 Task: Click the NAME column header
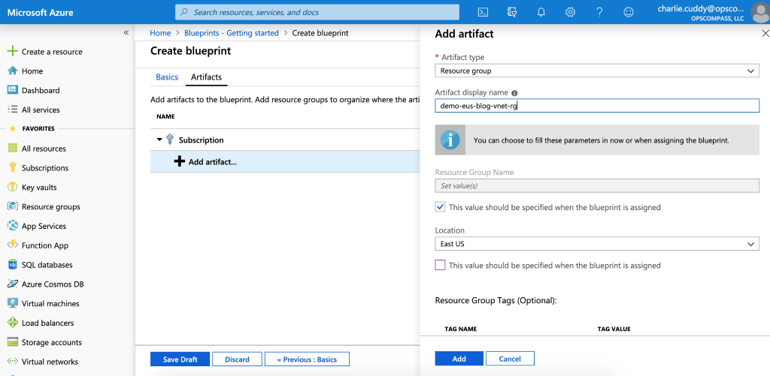165,117
